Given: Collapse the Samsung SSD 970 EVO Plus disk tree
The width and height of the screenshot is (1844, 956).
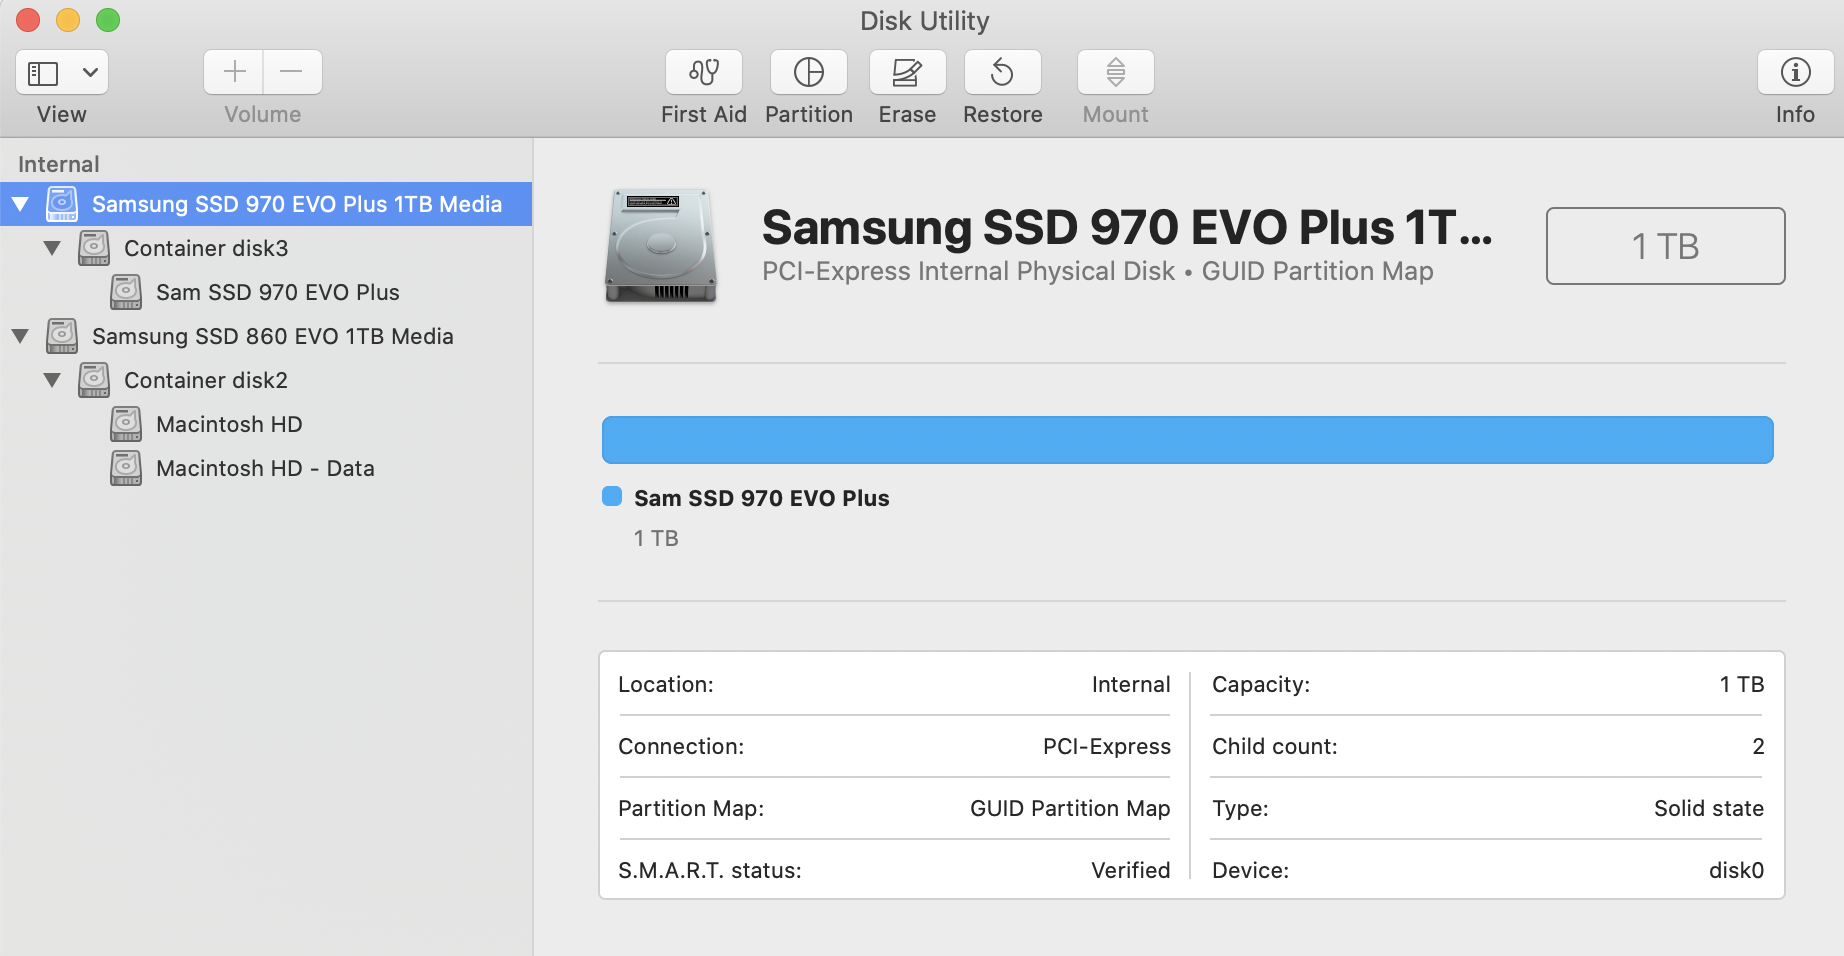Looking at the screenshot, I should (20, 204).
